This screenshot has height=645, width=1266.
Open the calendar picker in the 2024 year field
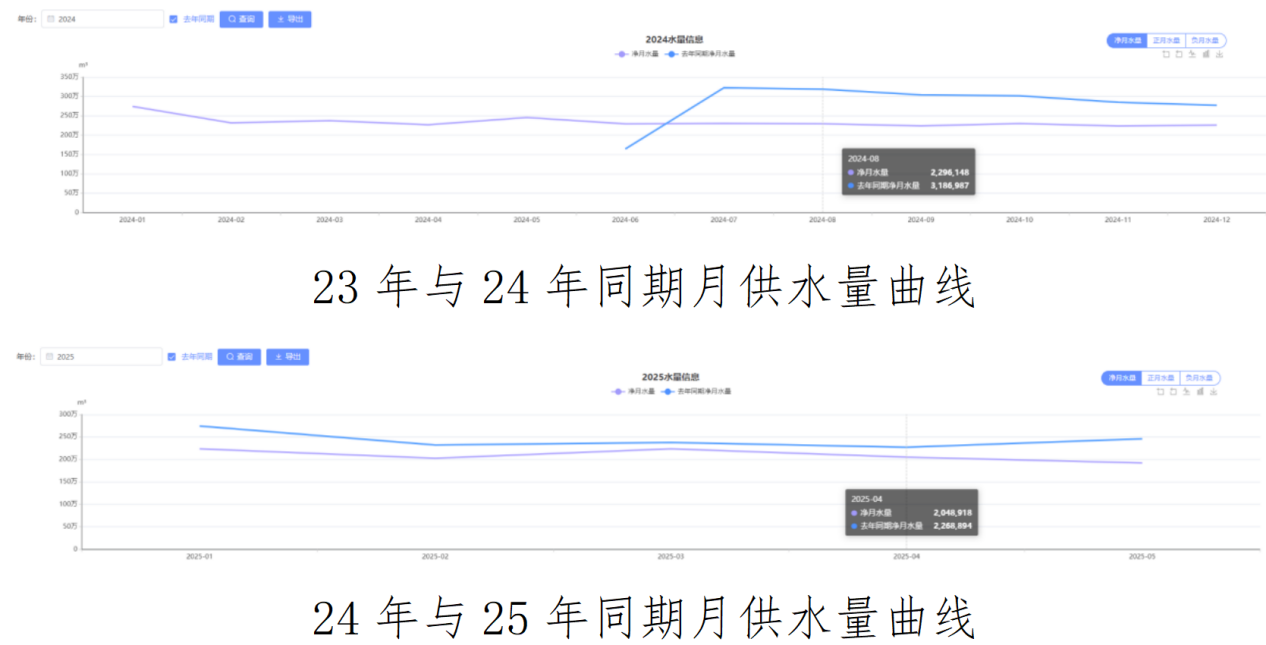coord(51,18)
